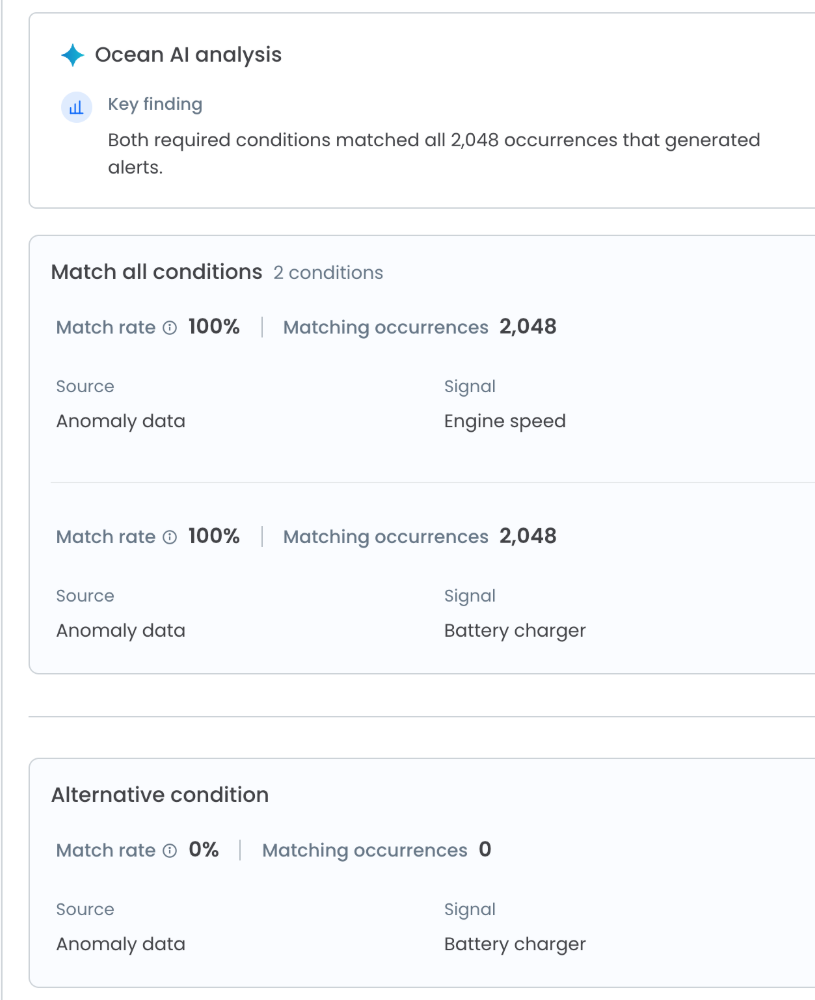Click Battery charger signal under Alternative condition

coord(515,945)
